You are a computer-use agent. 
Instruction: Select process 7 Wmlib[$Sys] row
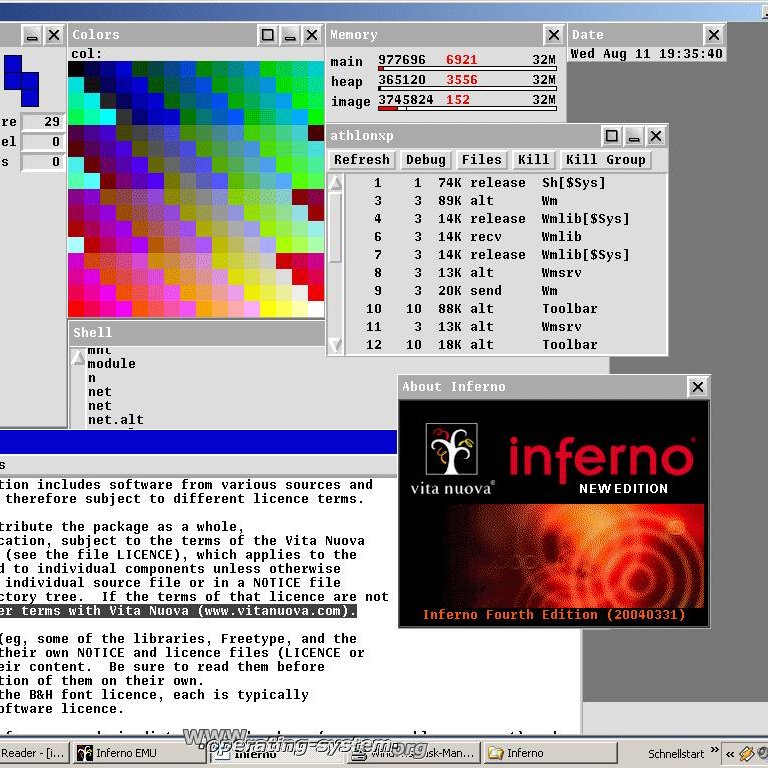505,255
